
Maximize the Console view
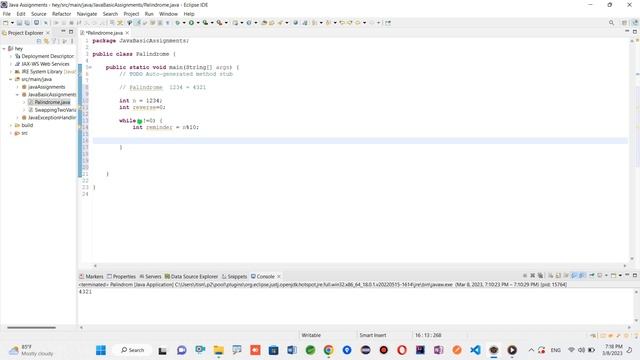635,276
